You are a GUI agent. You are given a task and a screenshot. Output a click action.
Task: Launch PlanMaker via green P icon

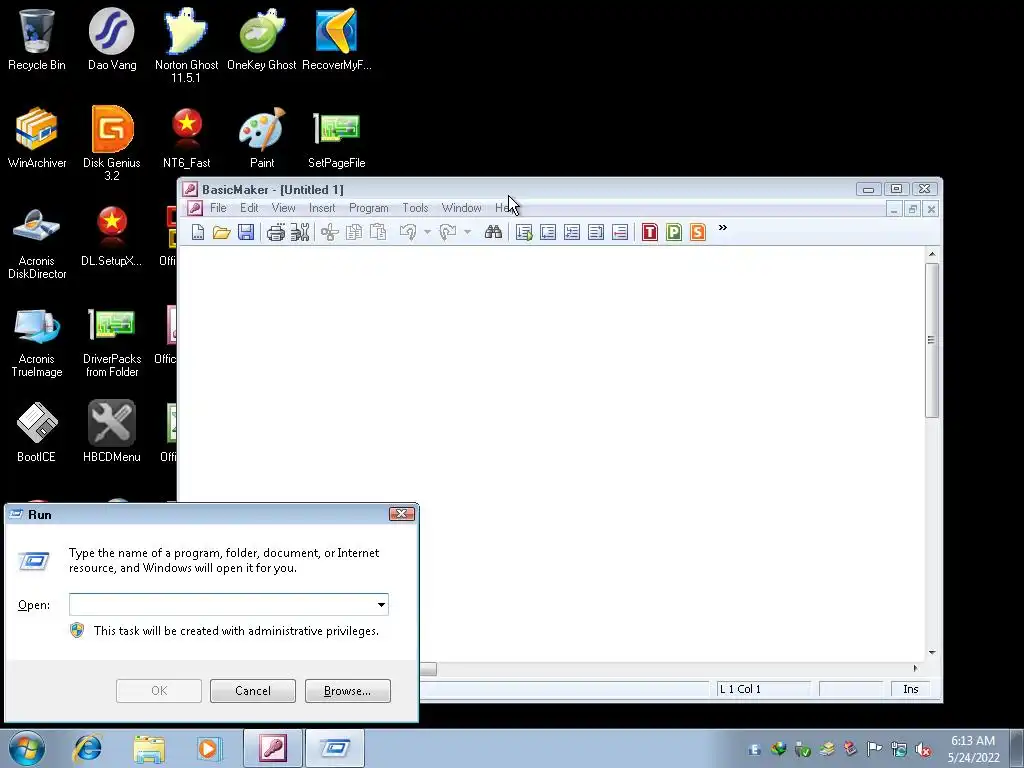pos(674,232)
